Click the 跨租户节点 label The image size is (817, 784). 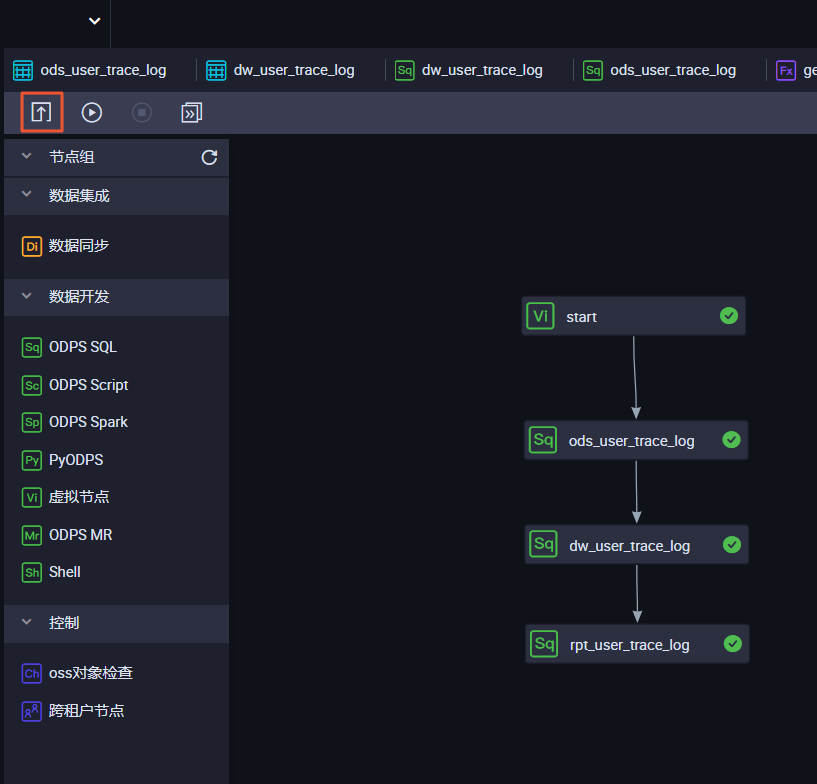[x=86, y=711]
